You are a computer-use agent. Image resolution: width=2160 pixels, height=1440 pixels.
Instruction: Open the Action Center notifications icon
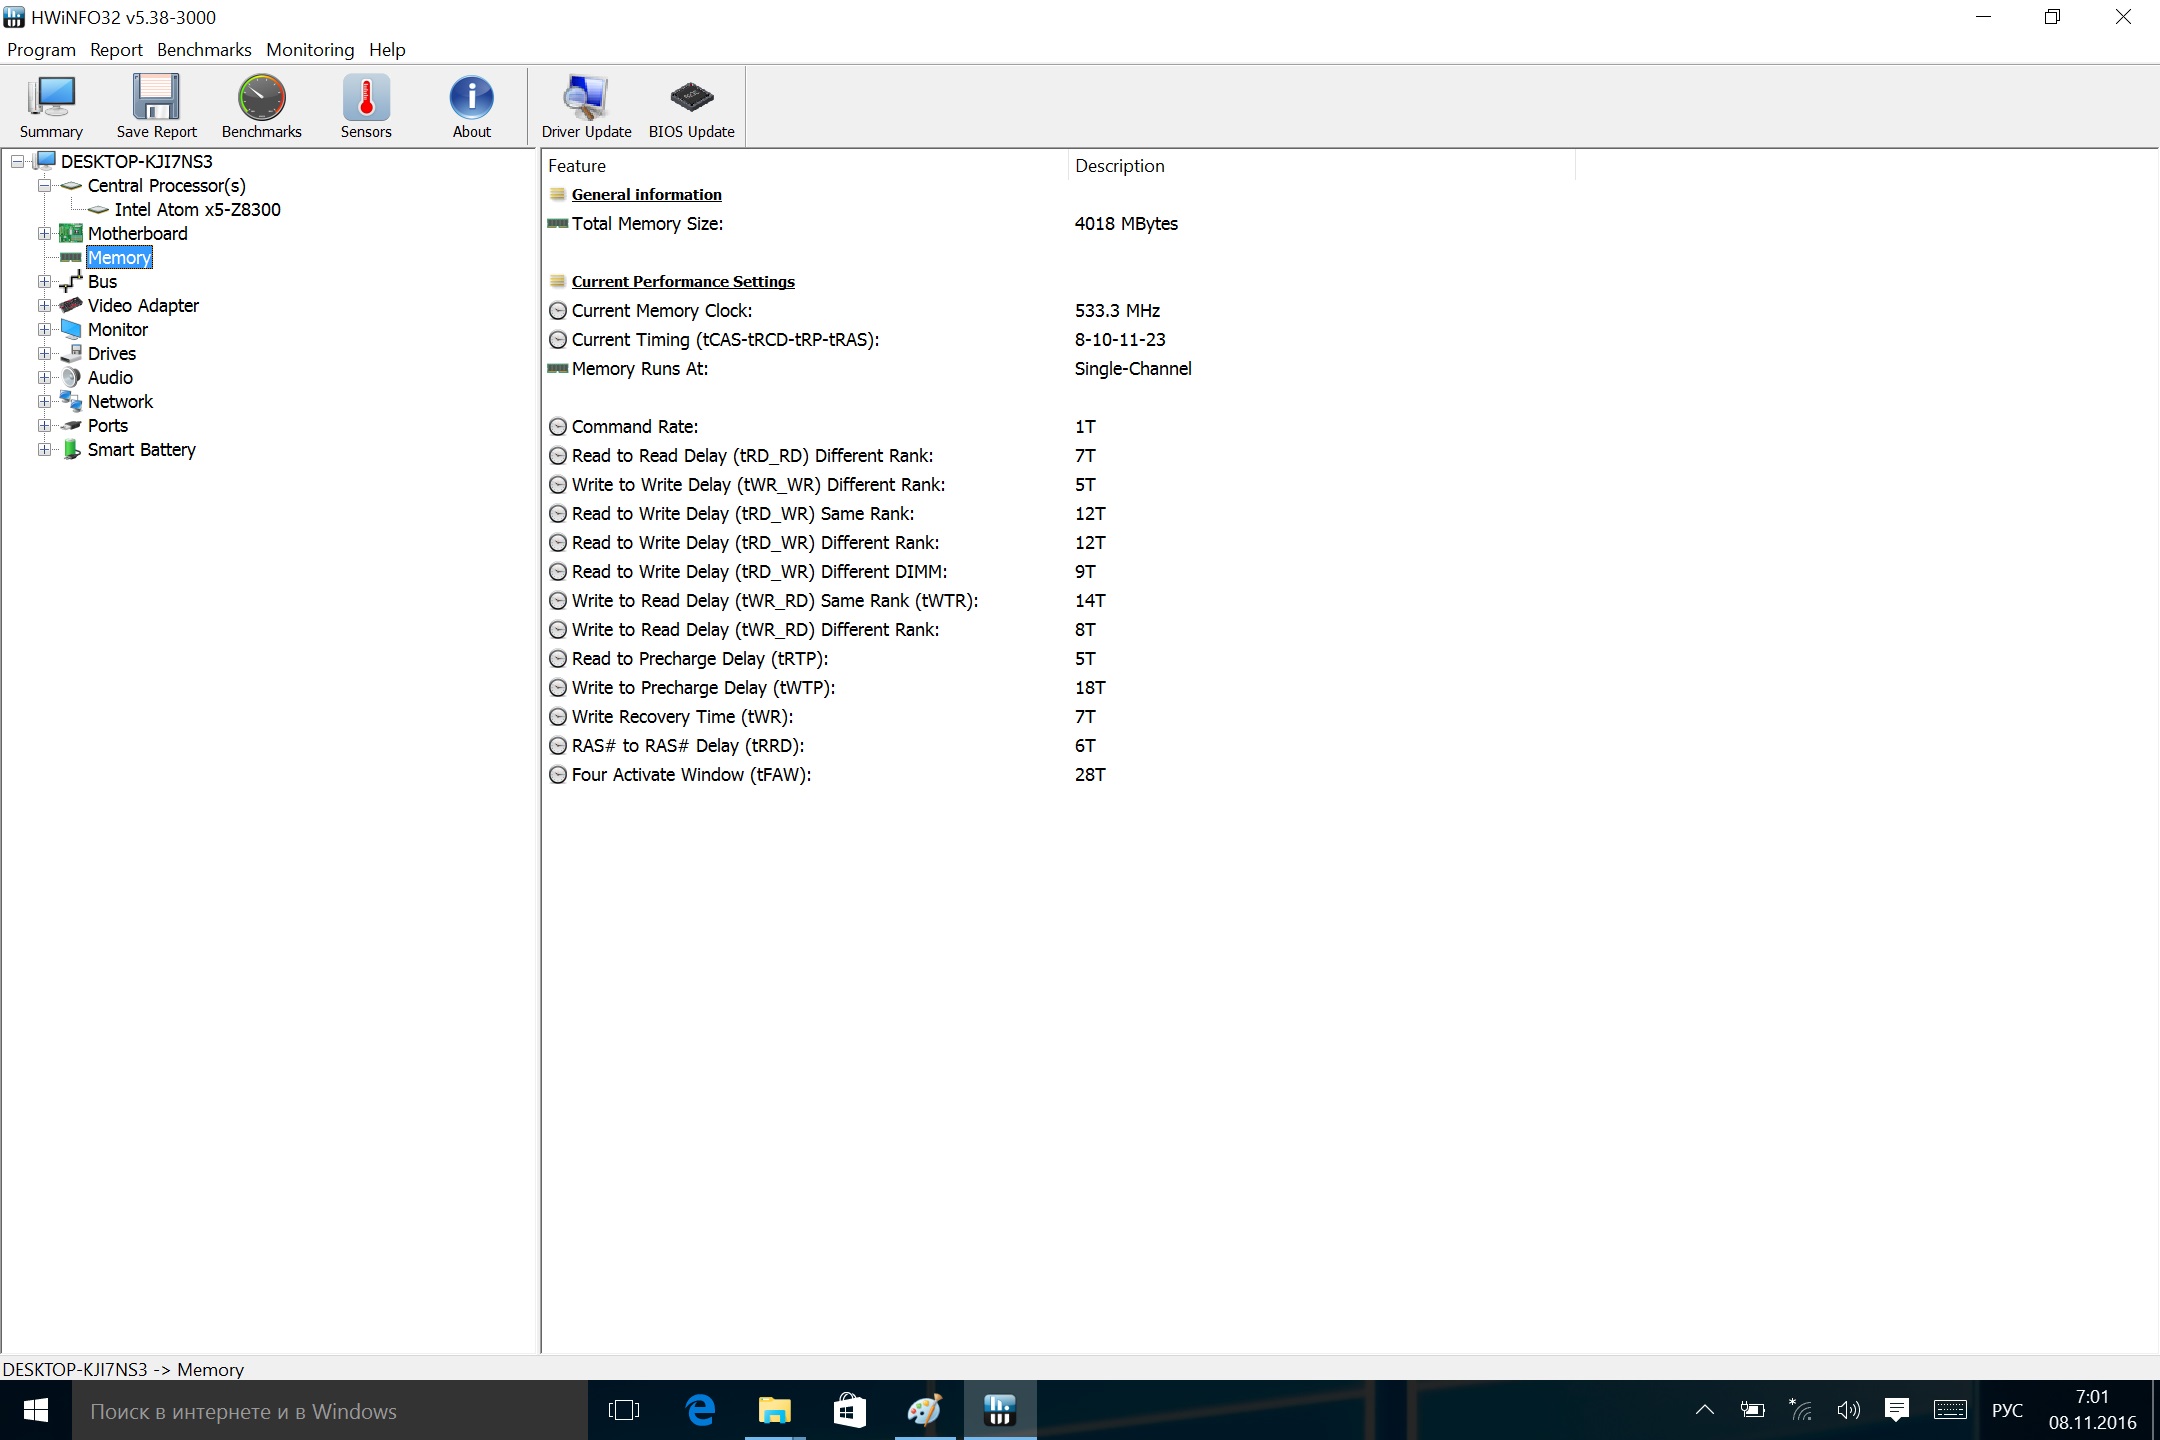click(1896, 1410)
